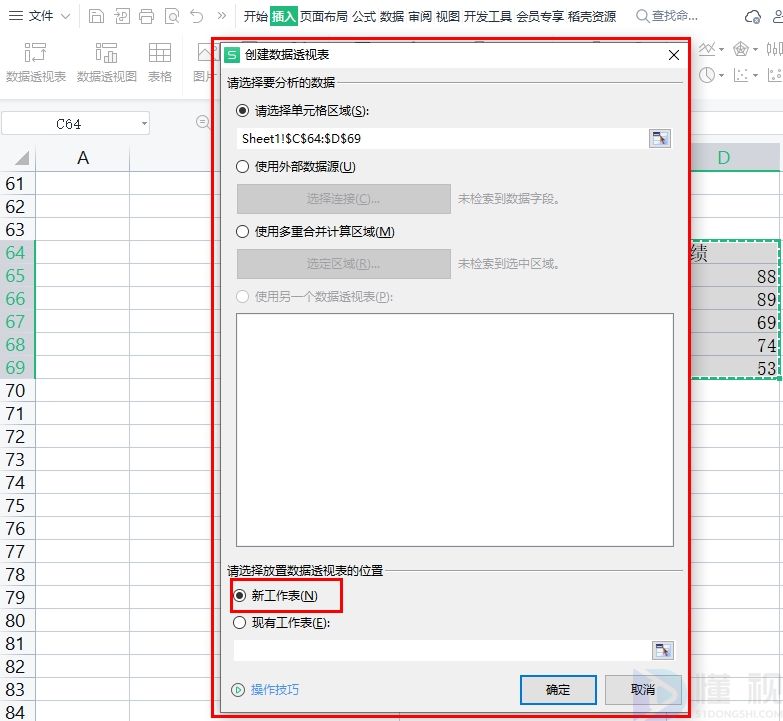
Task: Open the 文件 menu
Action: point(40,16)
